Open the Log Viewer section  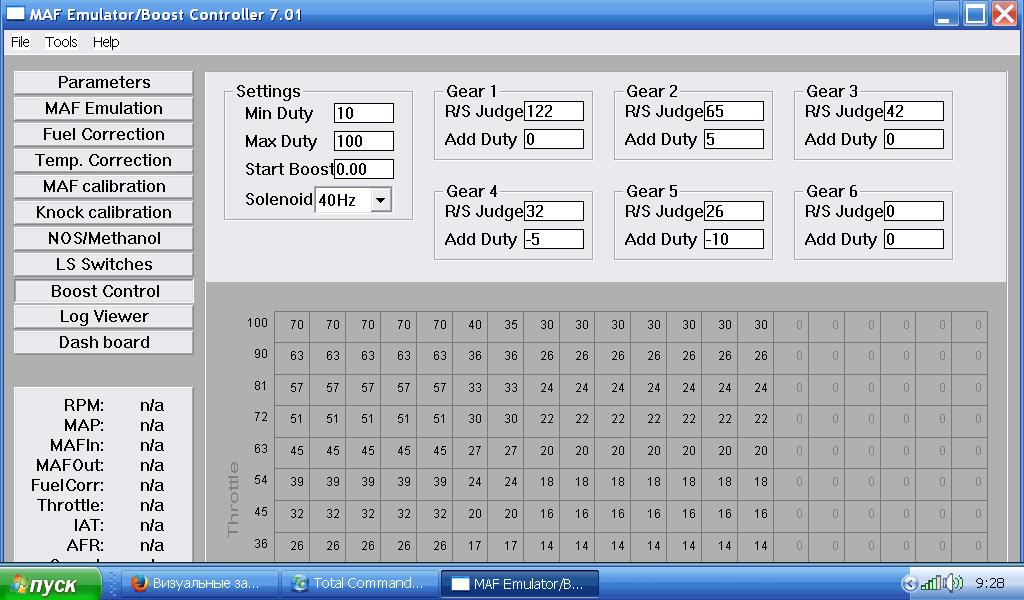click(104, 317)
